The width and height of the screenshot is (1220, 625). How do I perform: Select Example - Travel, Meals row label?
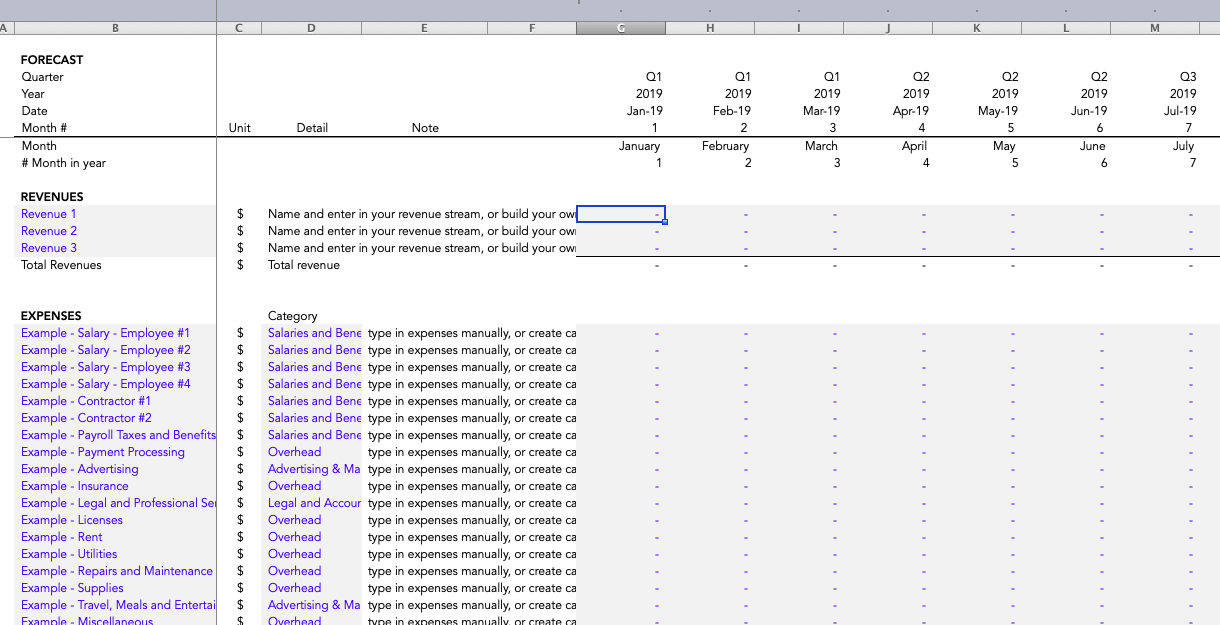pyautogui.click(x=118, y=605)
